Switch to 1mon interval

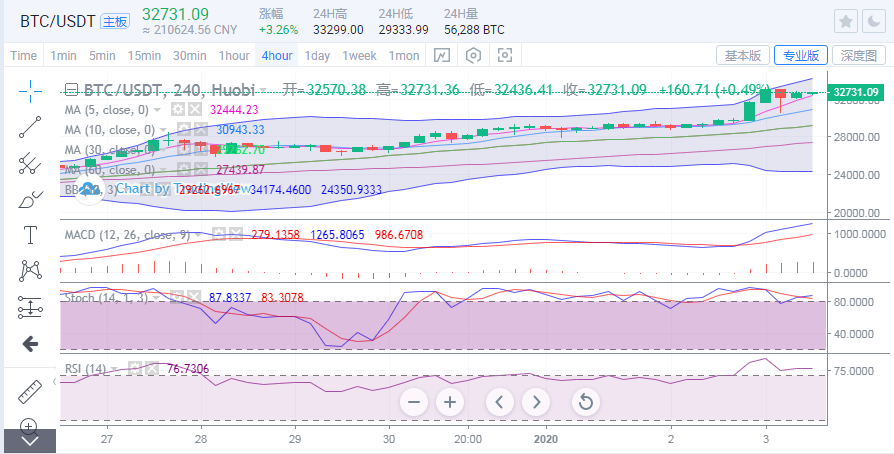(x=404, y=56)
